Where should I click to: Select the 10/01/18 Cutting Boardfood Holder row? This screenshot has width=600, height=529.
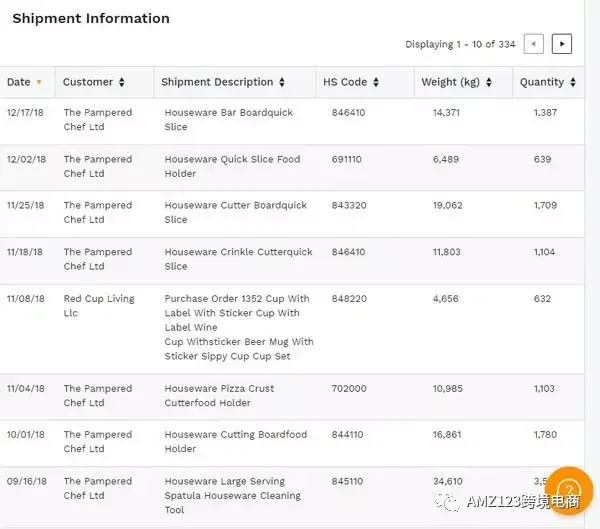pyautogui.click(x=292, y=443)
